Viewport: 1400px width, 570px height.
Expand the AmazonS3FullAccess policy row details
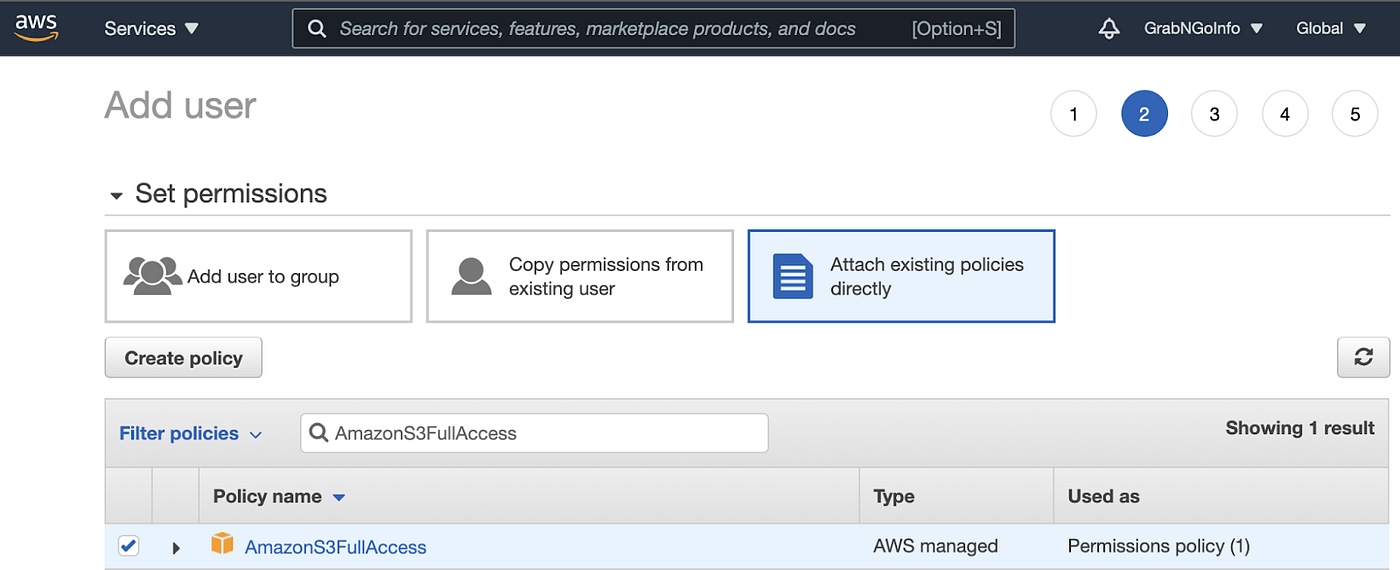tap(176, 547)
